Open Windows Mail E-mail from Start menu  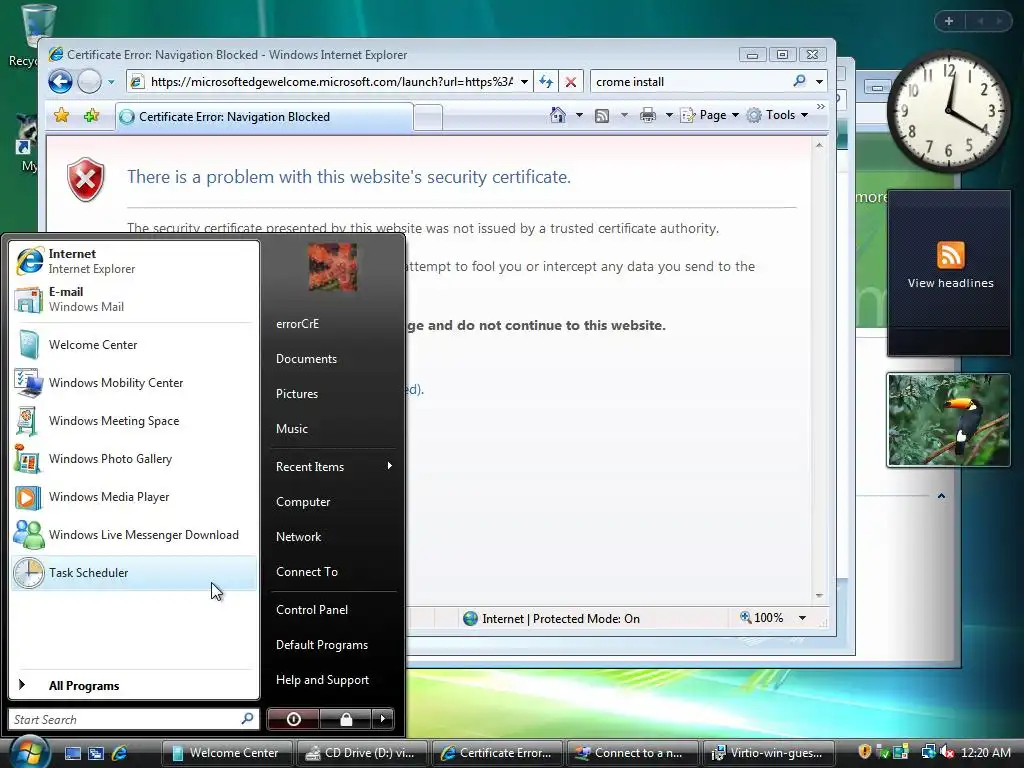click(x=133, y=299)
